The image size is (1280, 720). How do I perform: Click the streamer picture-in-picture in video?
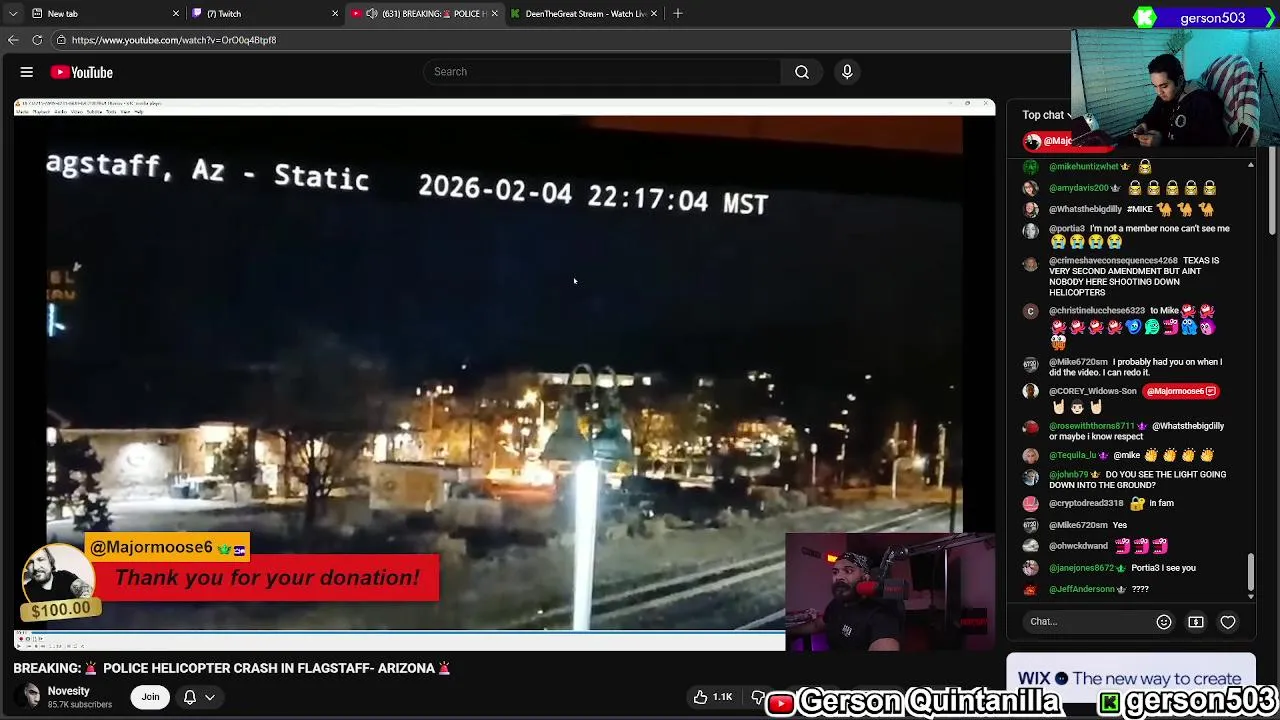coord(890,592)
